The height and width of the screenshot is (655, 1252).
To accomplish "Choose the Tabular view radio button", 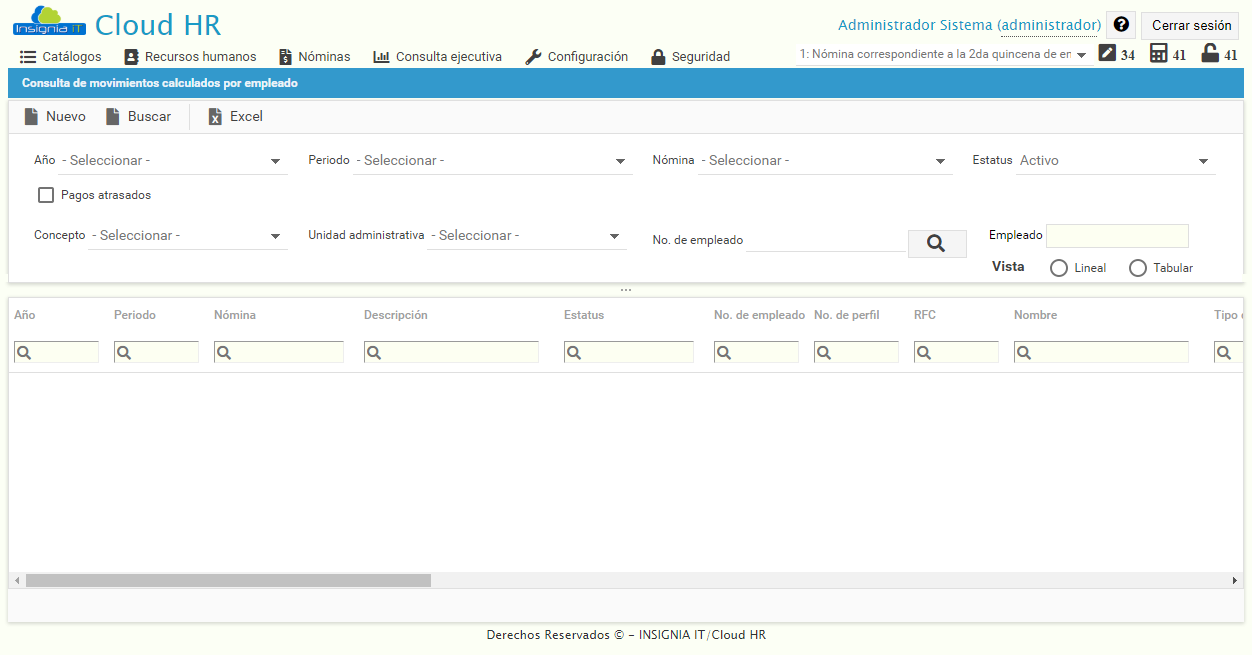I will 1136,267.
